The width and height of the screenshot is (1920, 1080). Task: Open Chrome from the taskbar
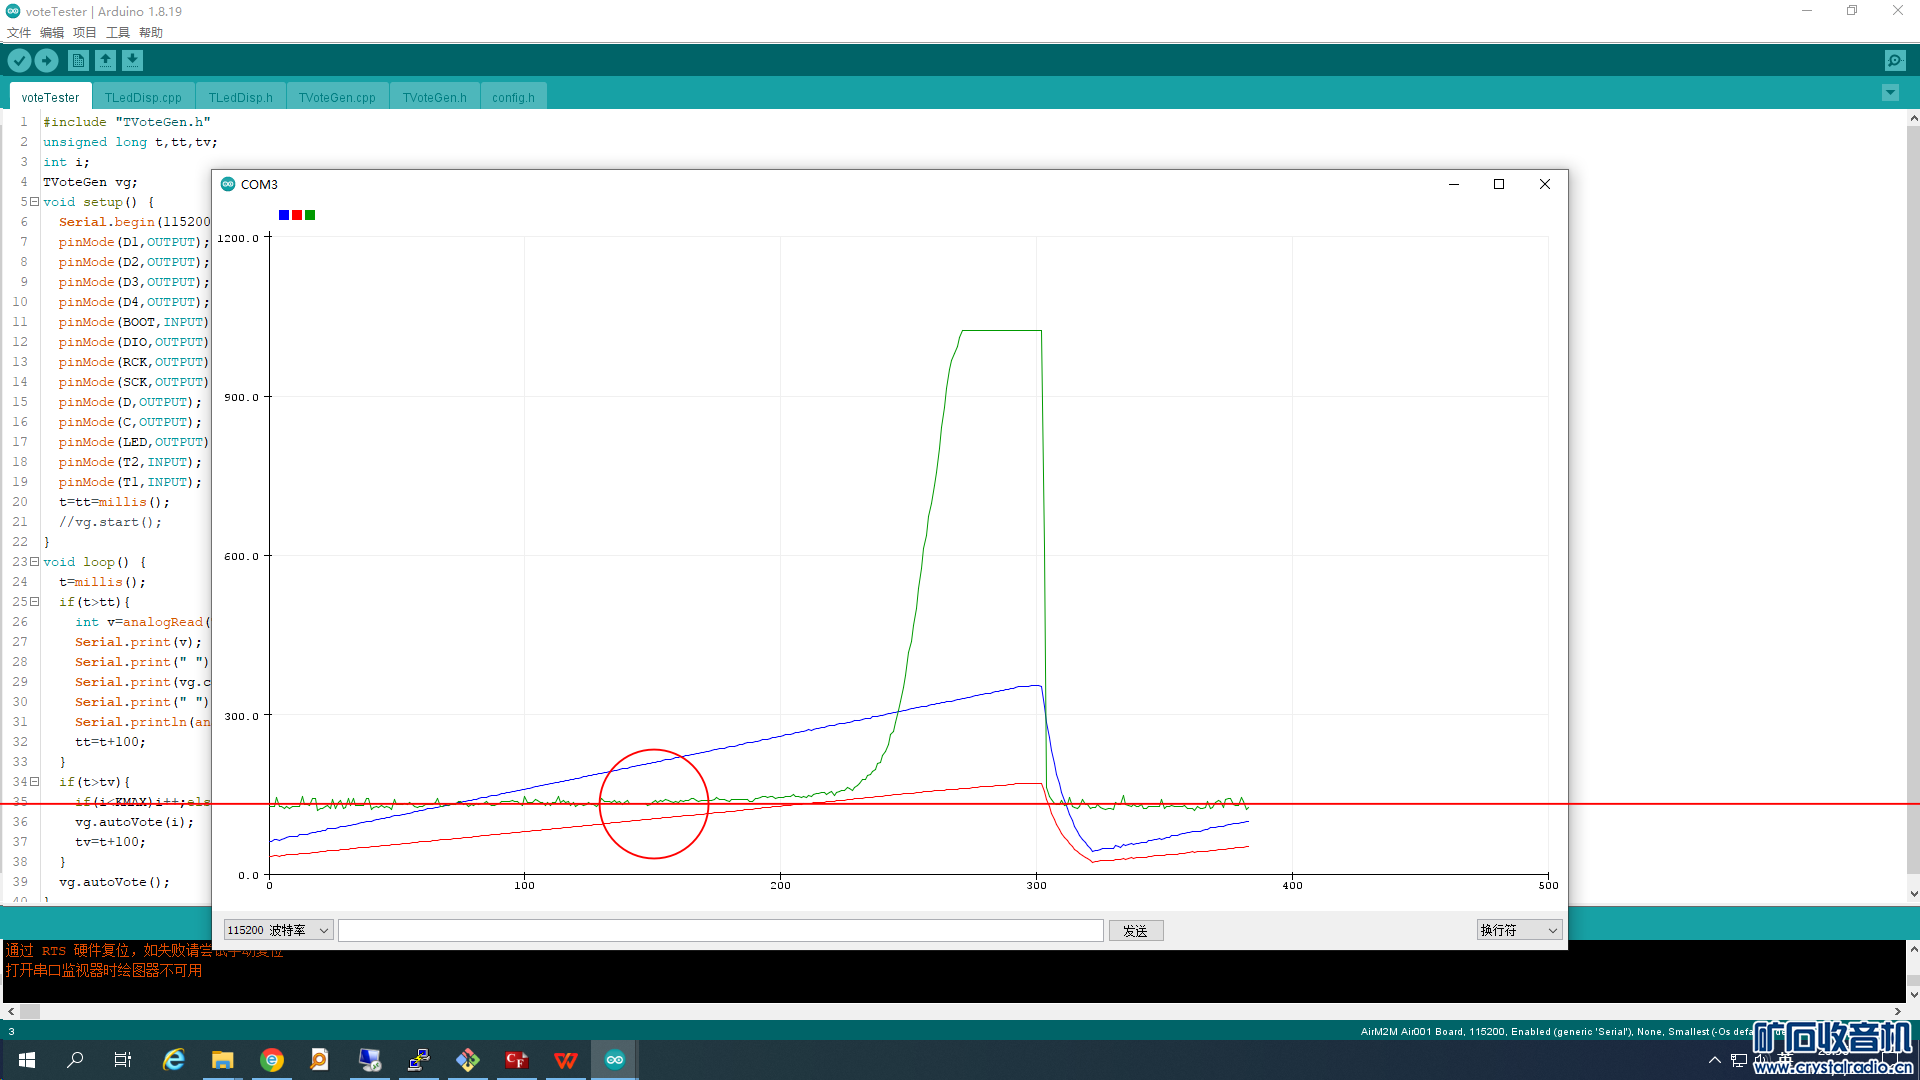point(272,1060)
